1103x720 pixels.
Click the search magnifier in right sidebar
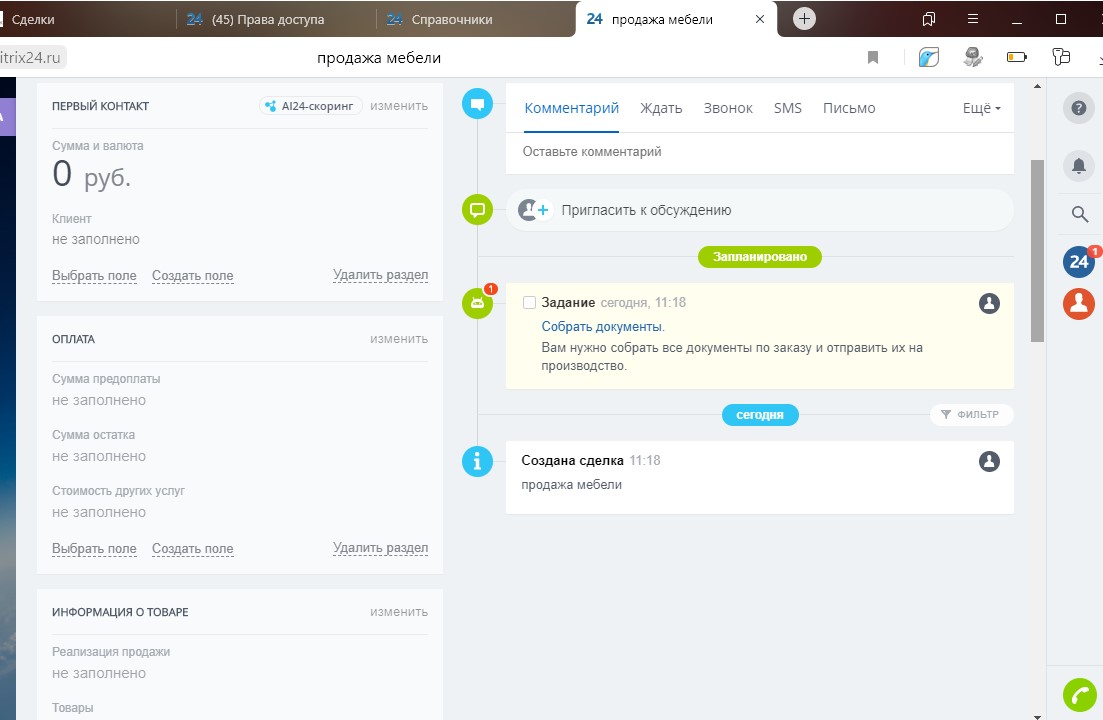click(x=1080, y=214)
